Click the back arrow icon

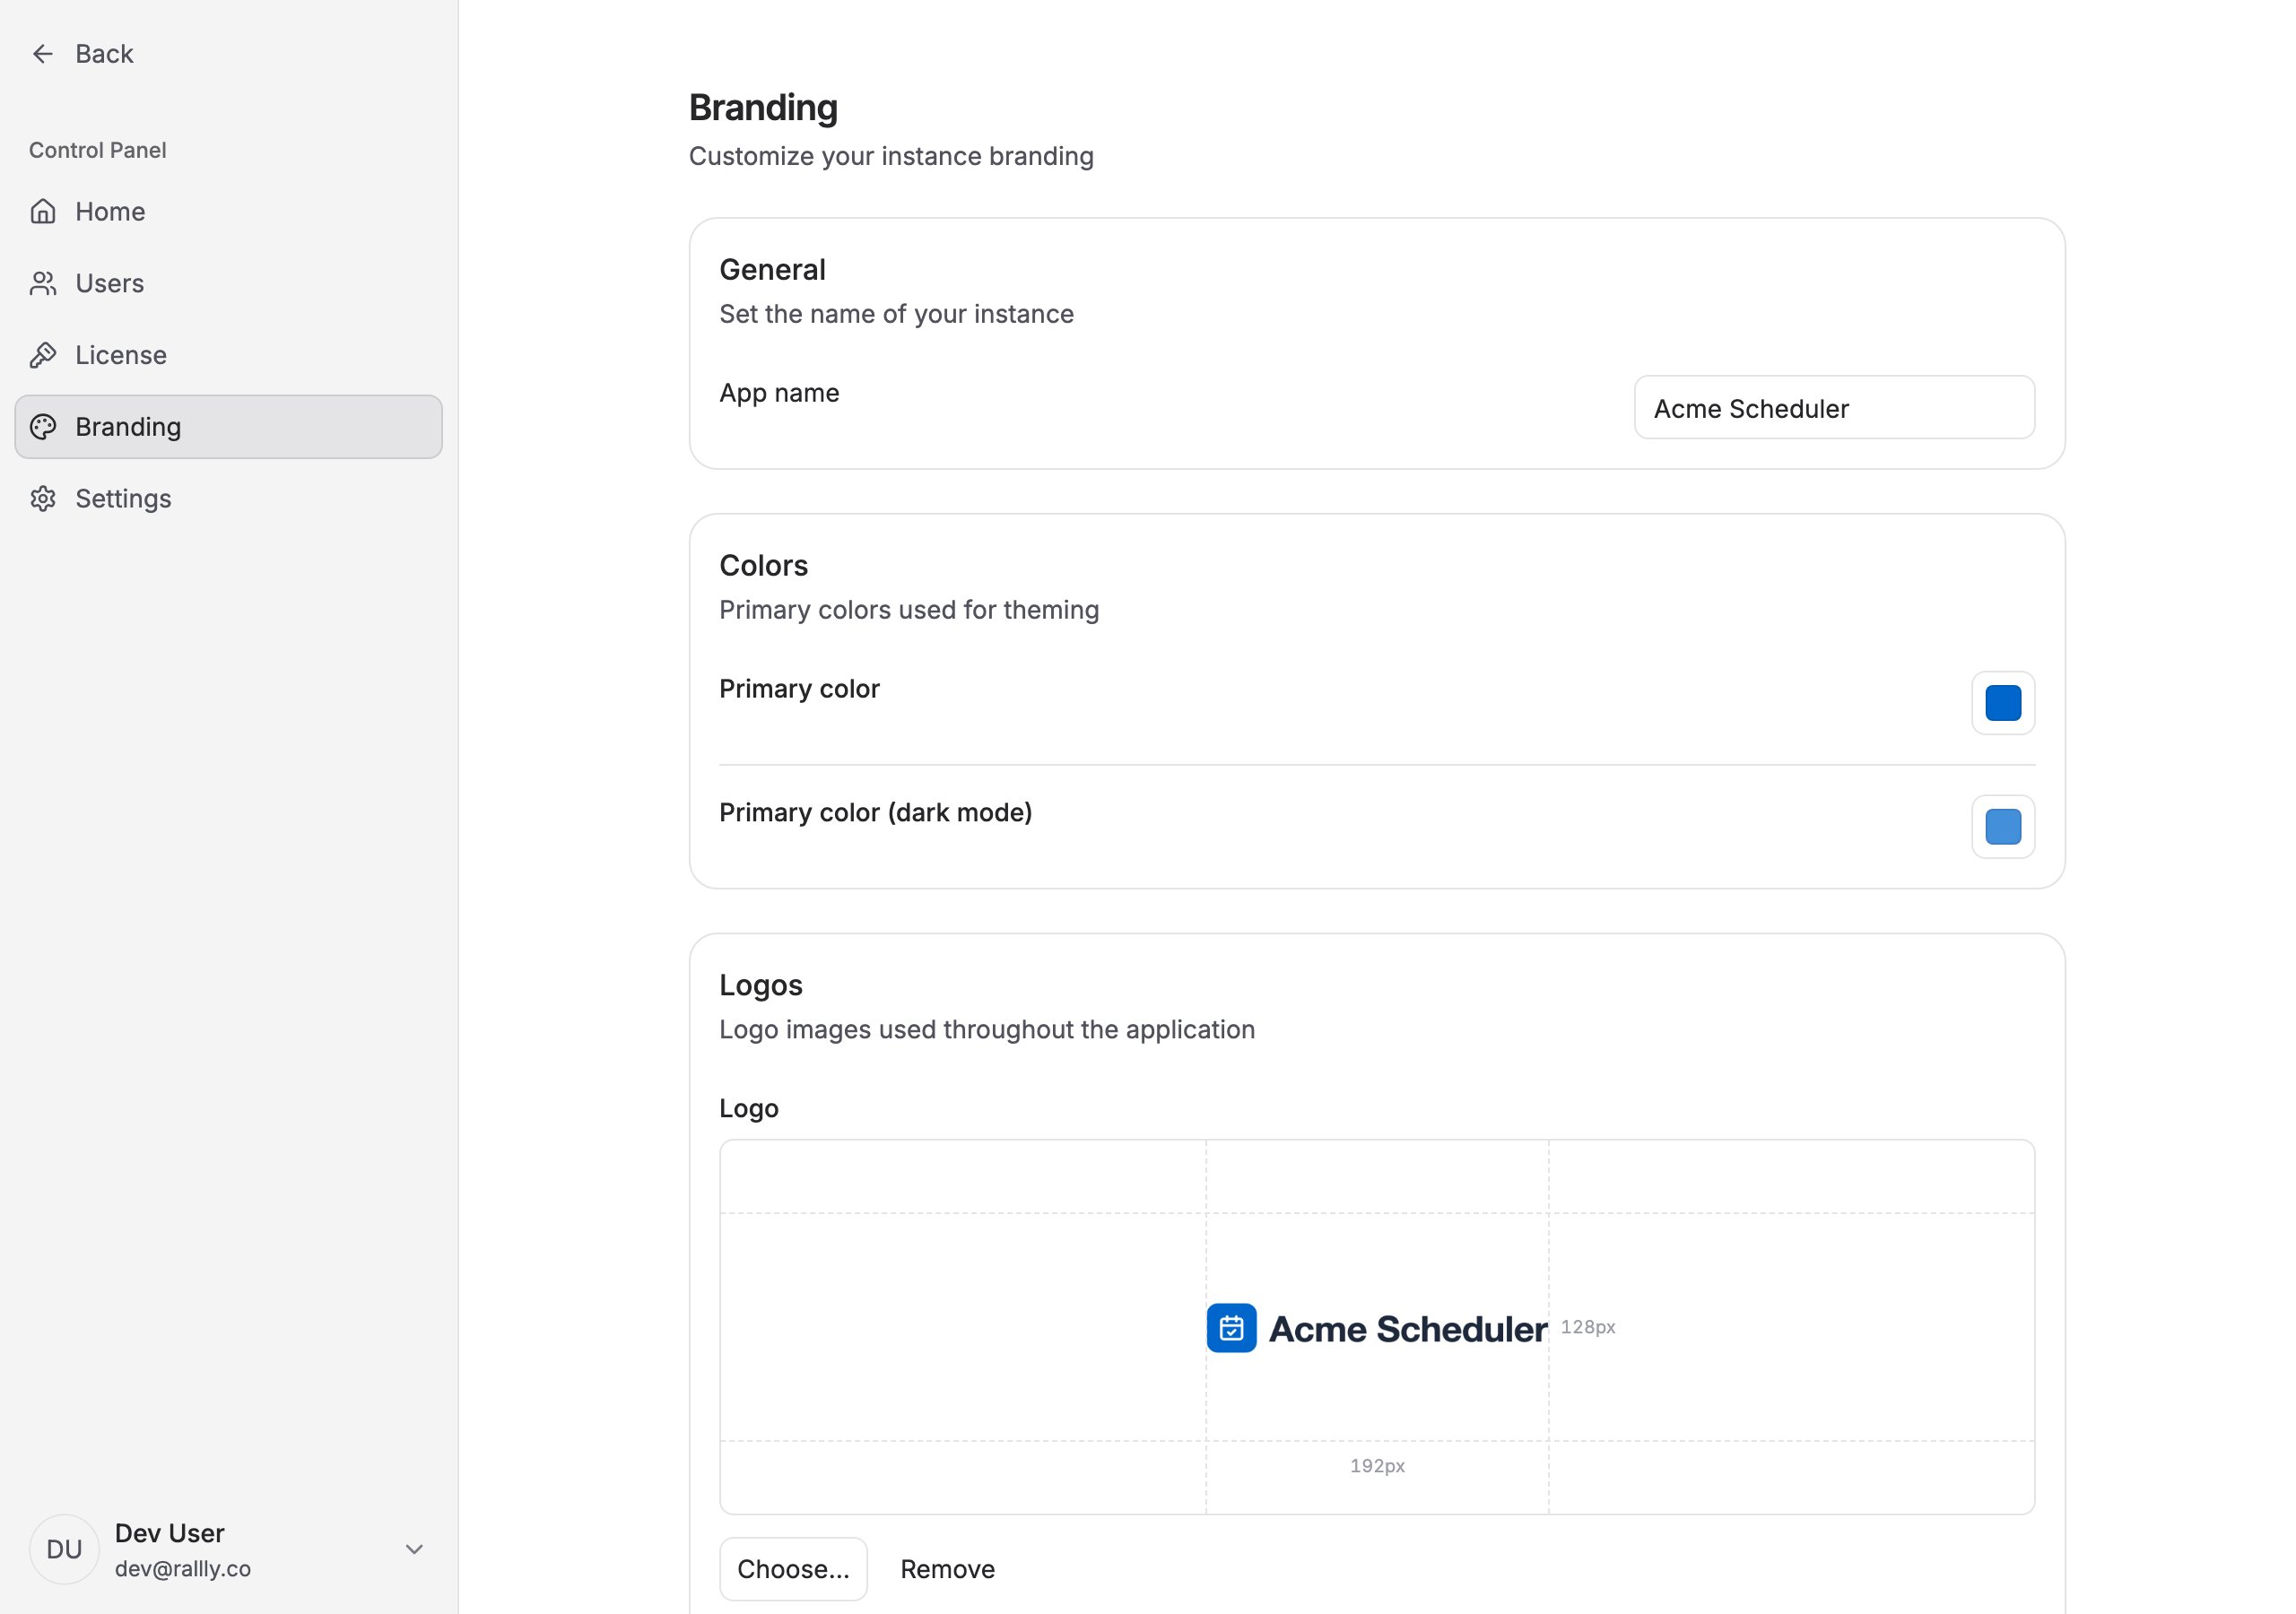[42, 54]
